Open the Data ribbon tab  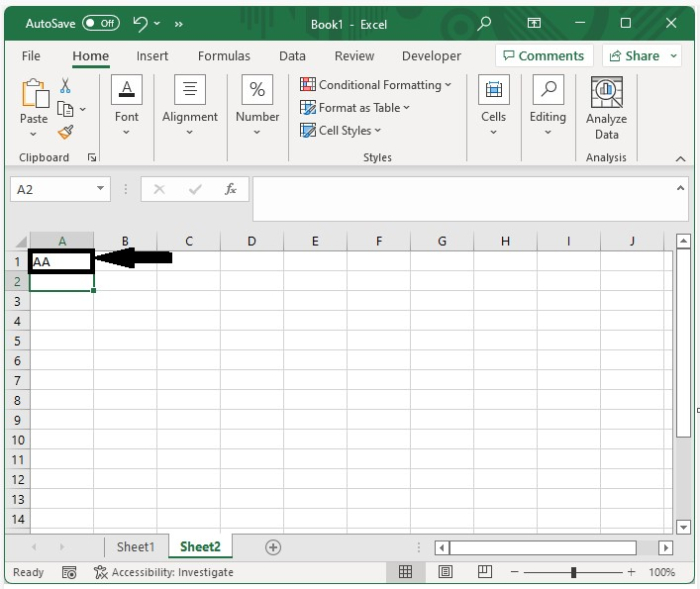click(292, 56)
